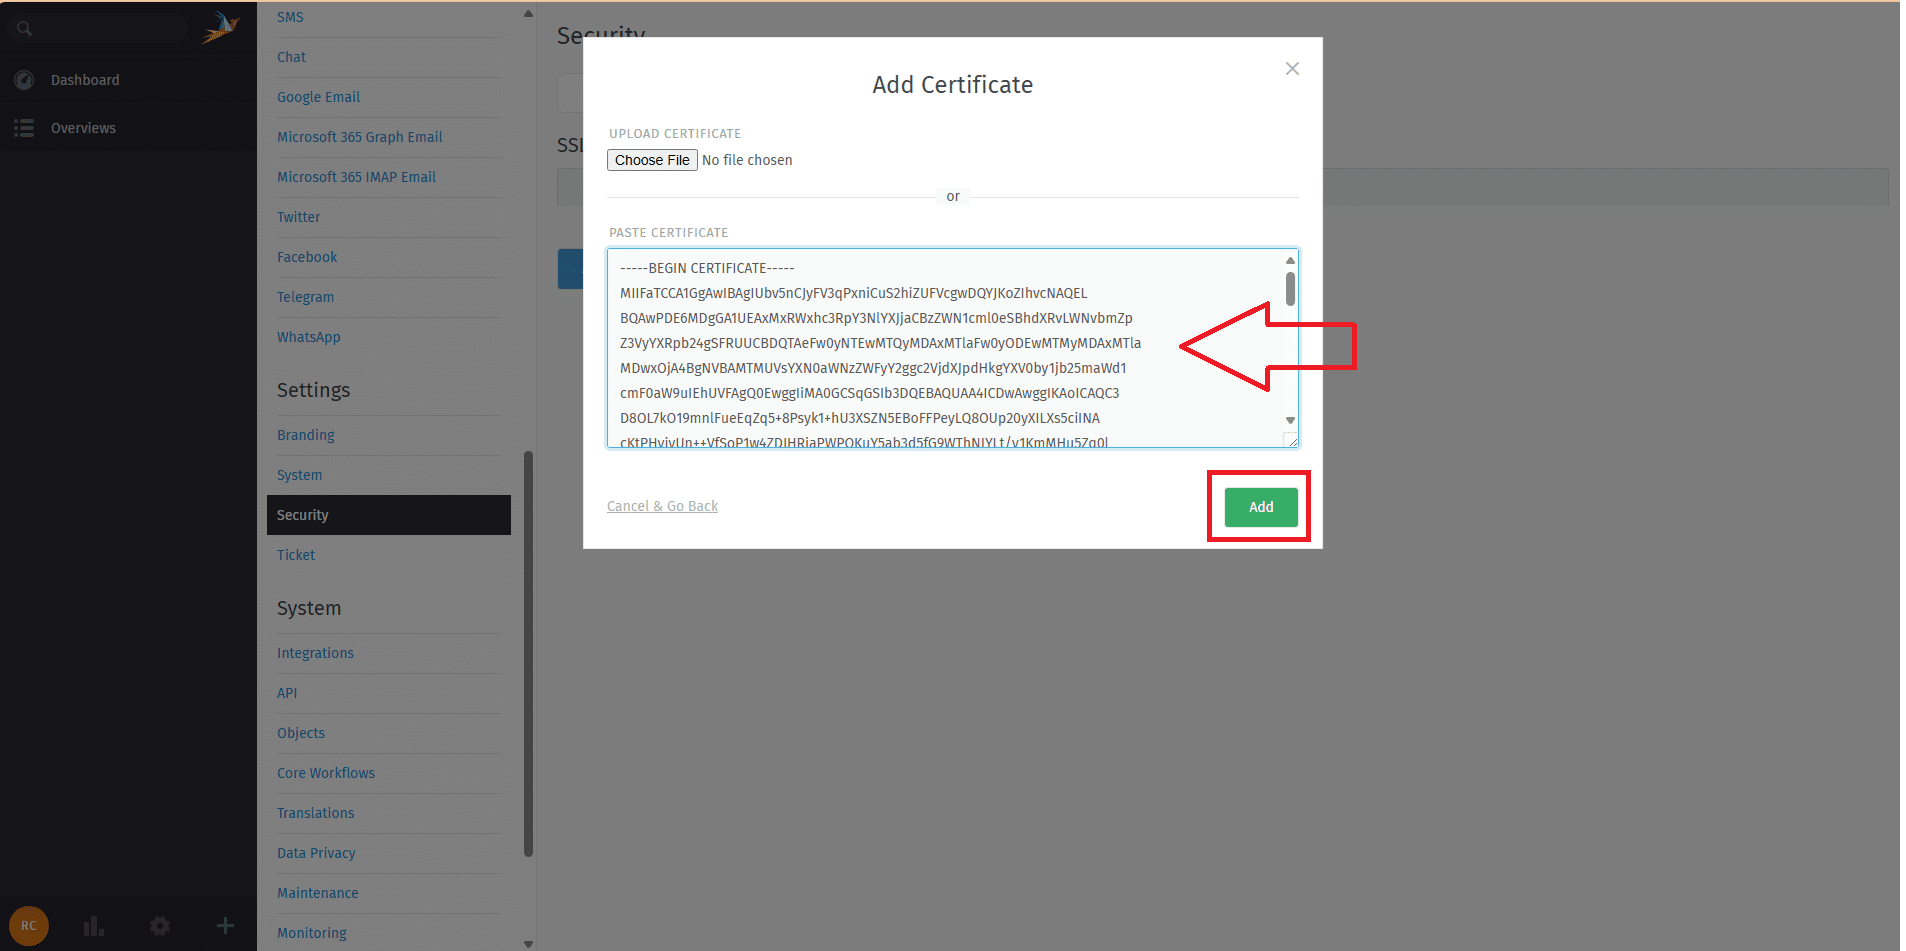The width and height of the screenshot is (1906, 951).
Task: Click the search magnifier icon
Action: pyautogui.click(x=24, y=29)
